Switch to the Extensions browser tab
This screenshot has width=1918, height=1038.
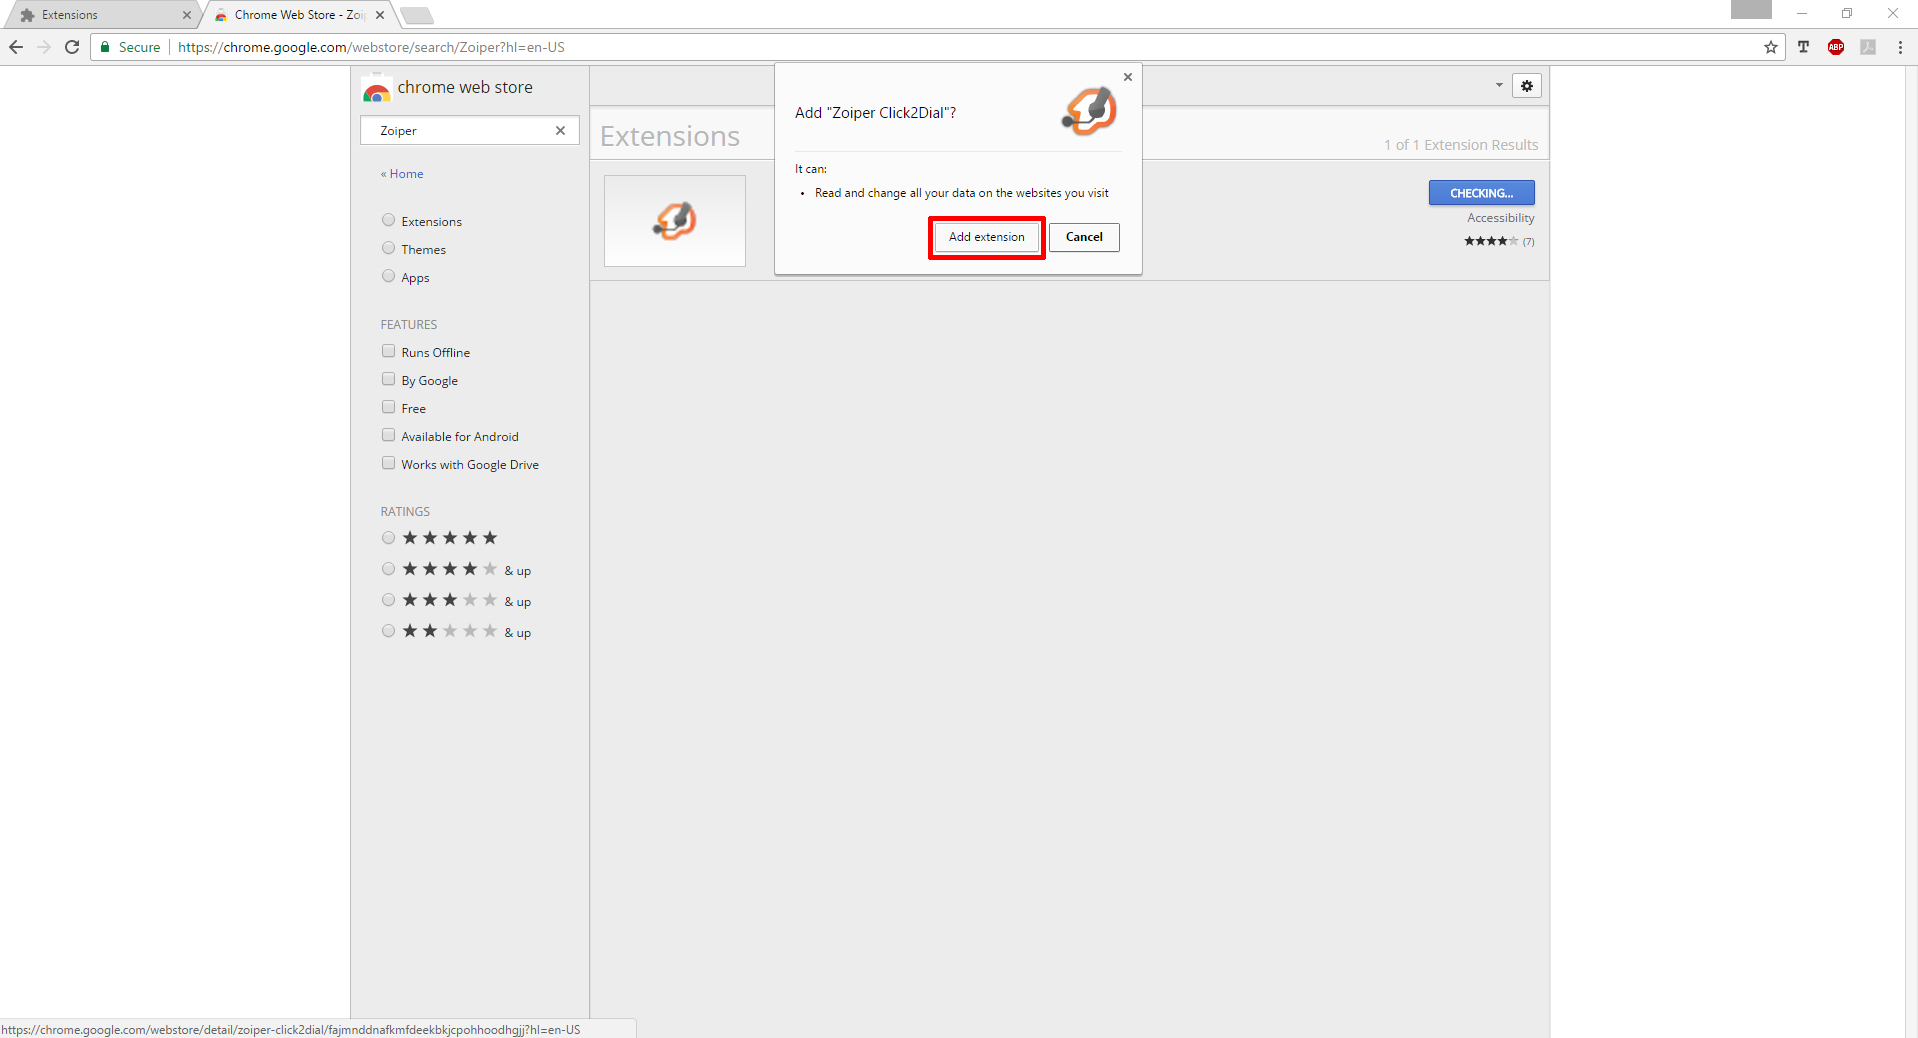[x=100, y=15]
